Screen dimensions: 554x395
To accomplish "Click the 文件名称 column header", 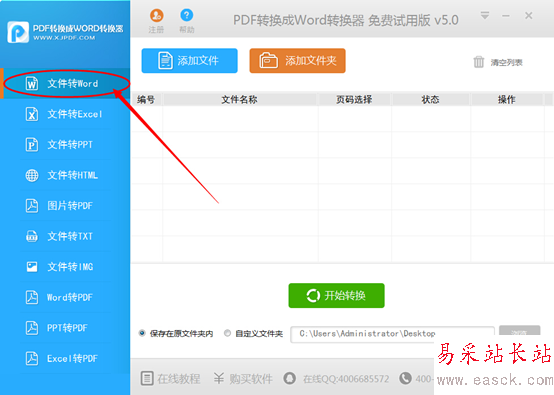I will (240, 100).
